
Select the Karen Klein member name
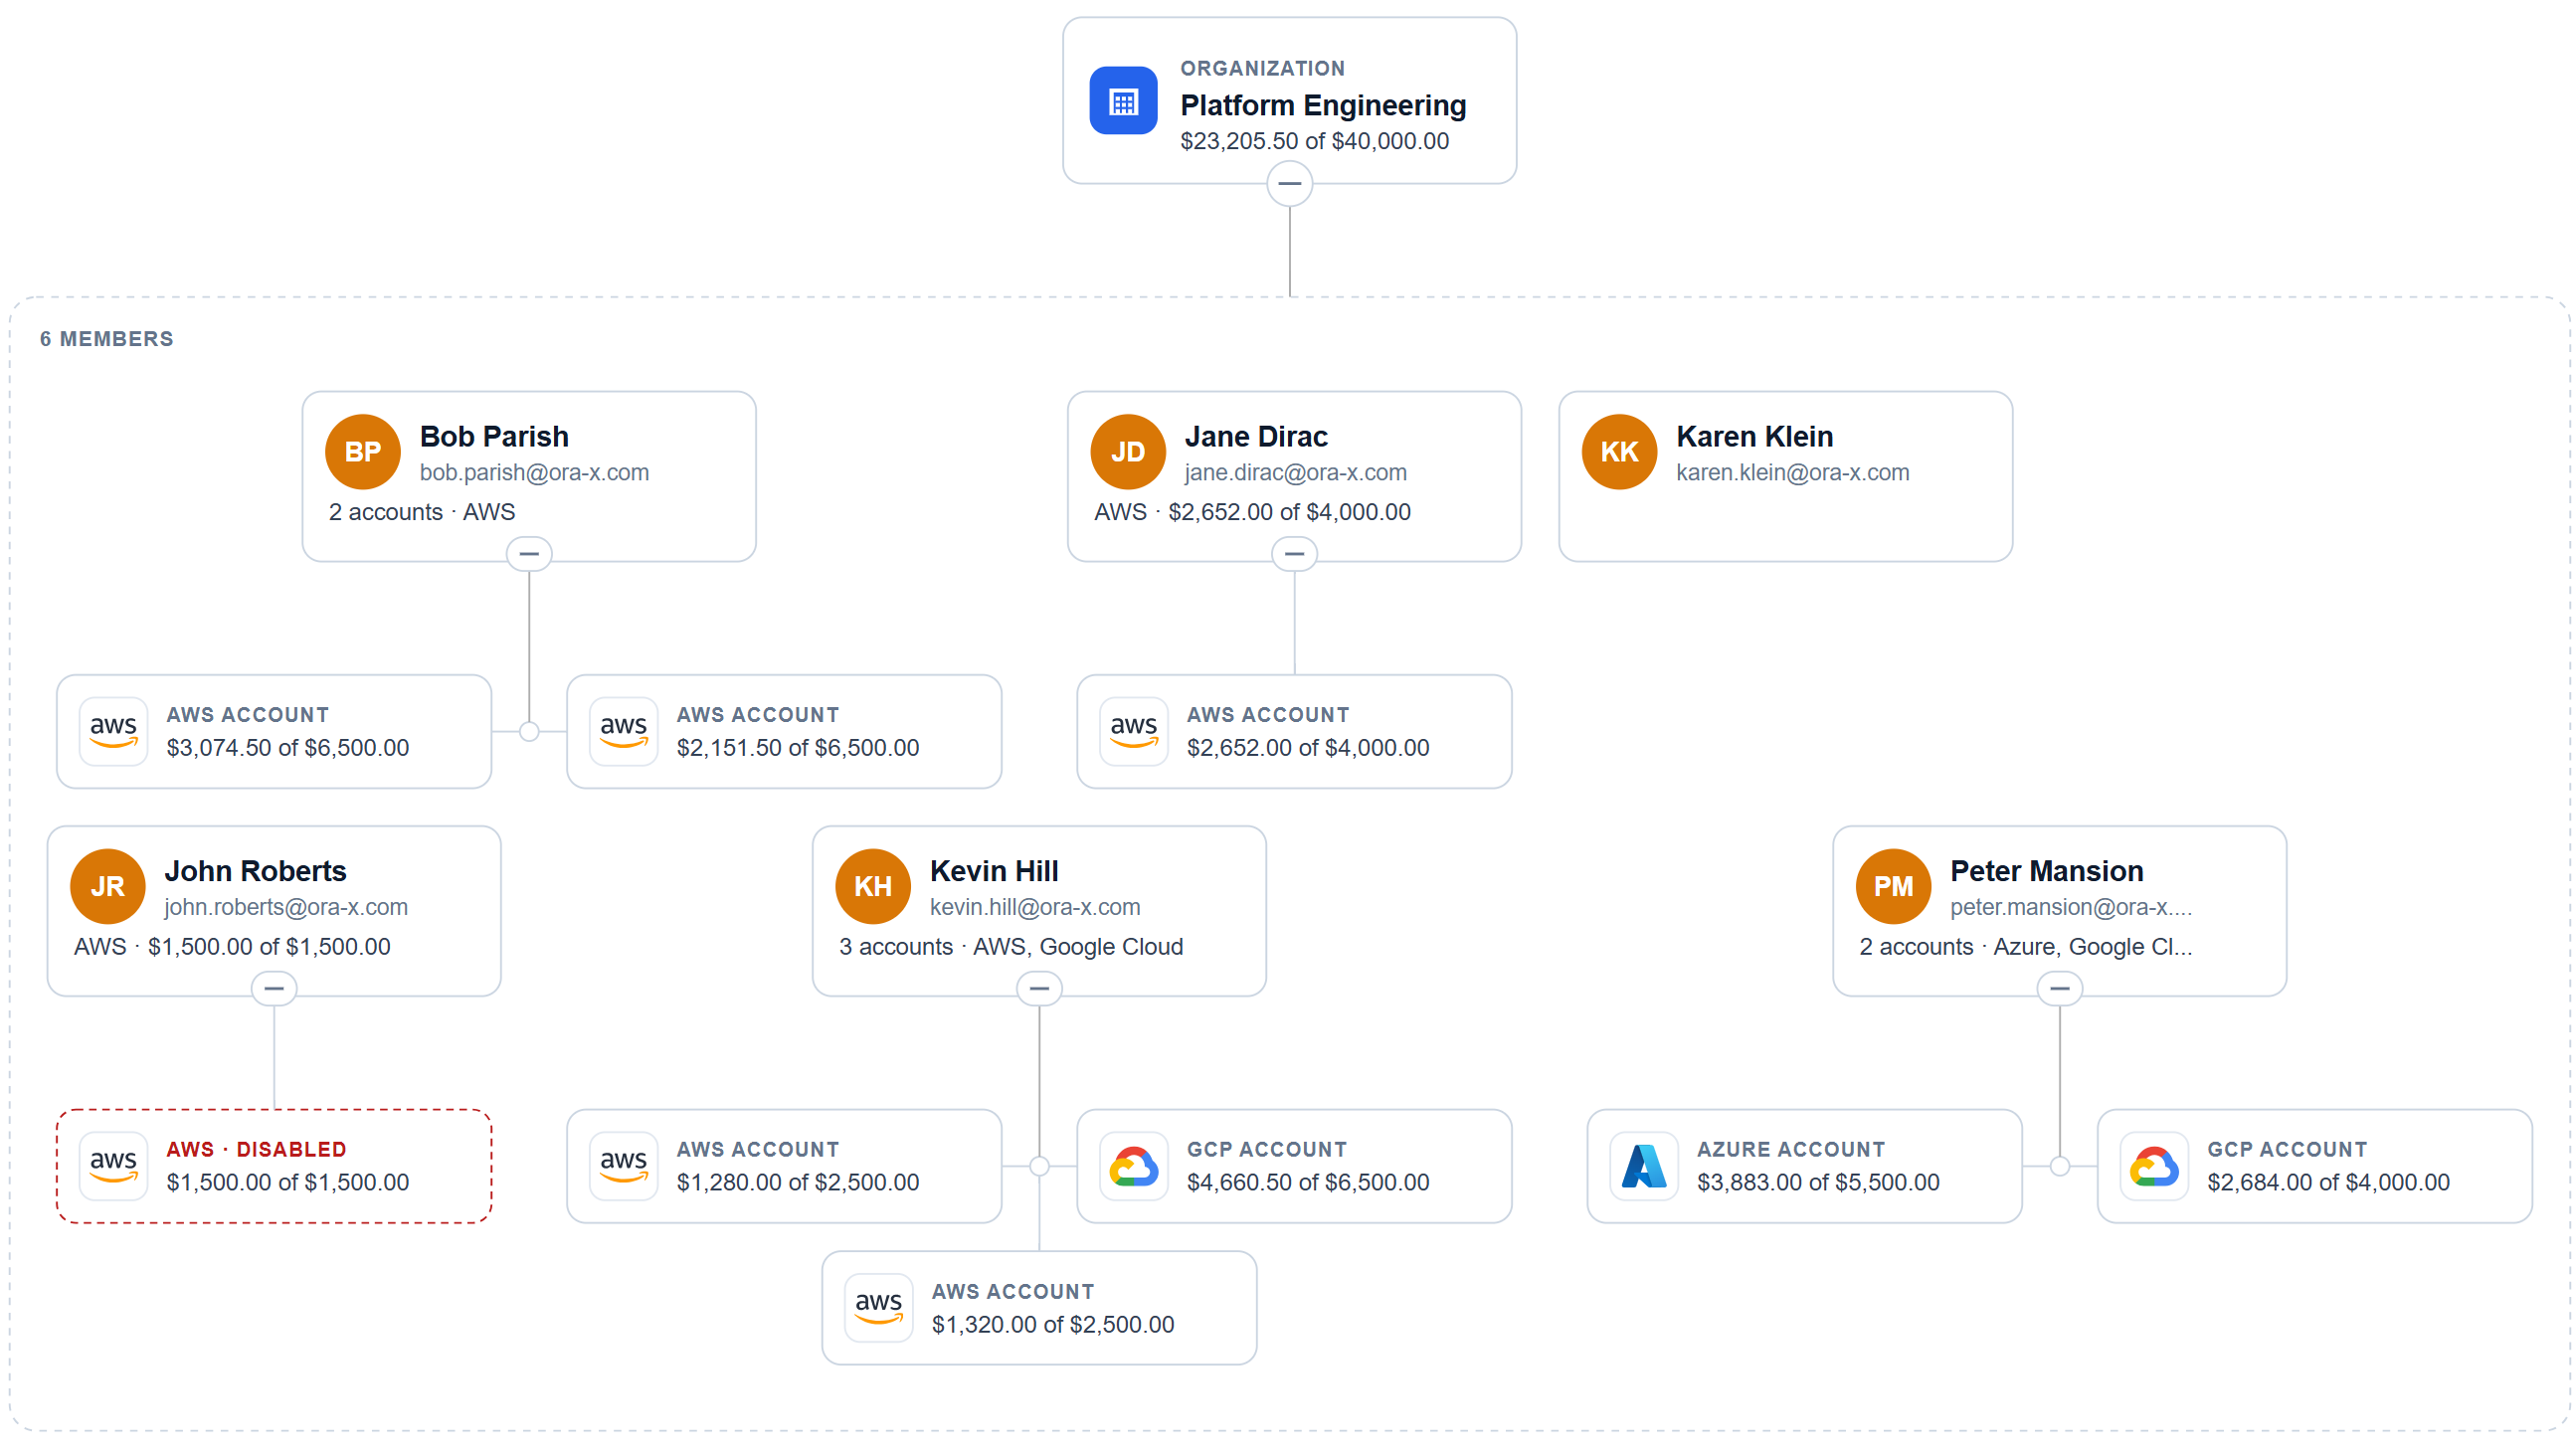(1754, 436)
